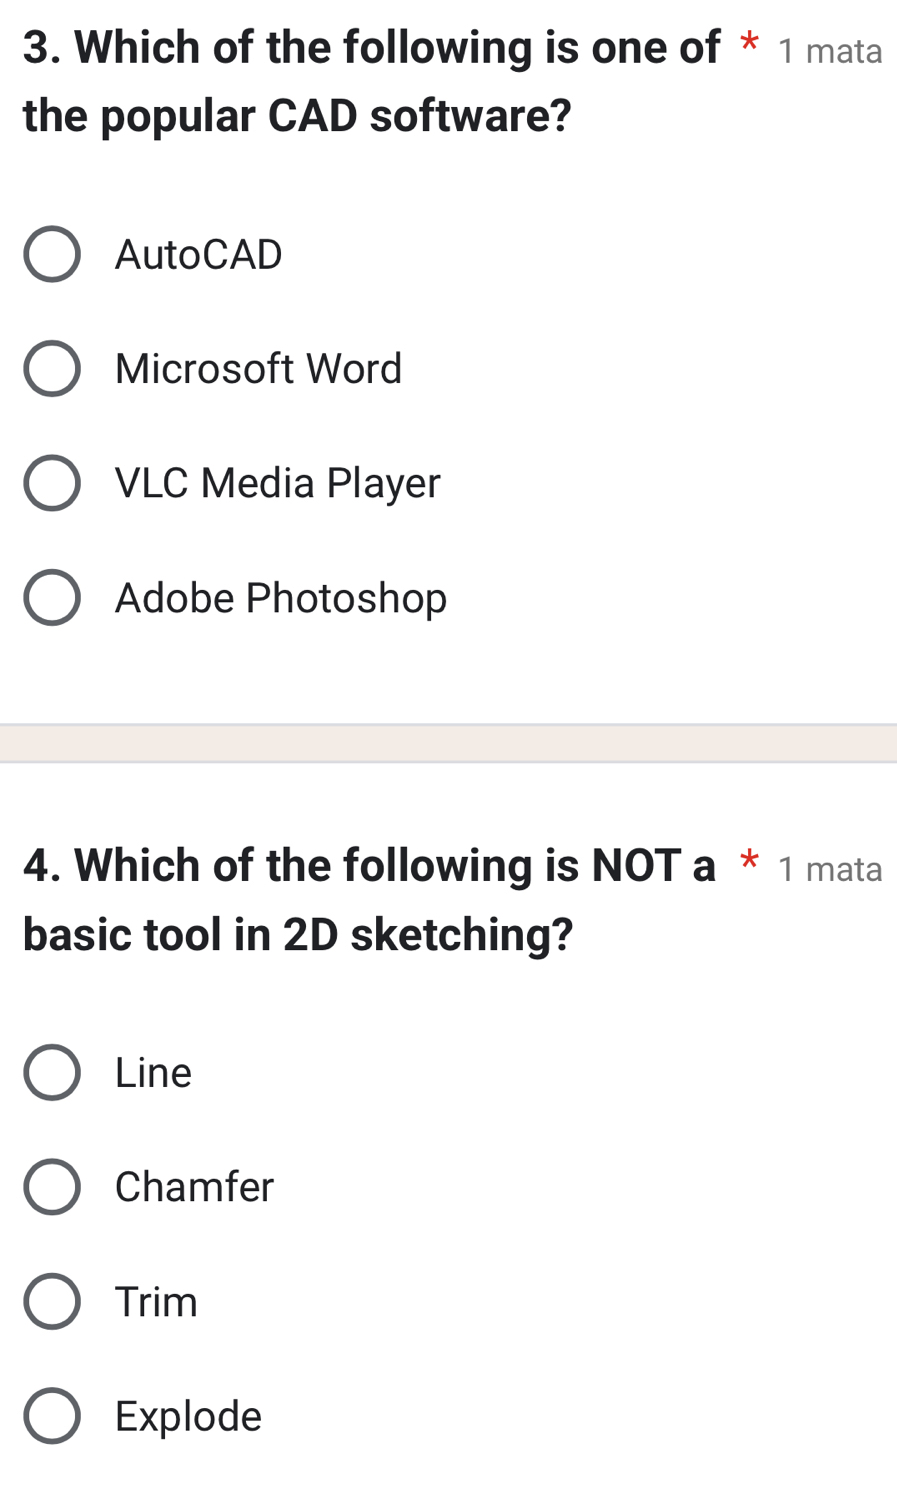The height and width of the screenshot is (1500, 897).
Task: Click the Trim option label text
Action: (156, 1302)
